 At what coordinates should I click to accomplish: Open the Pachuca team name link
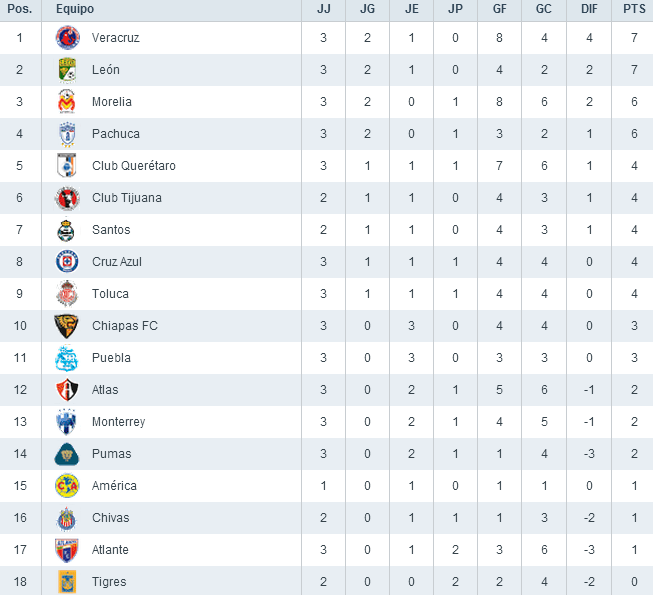pyautogui.click(x=116, y=134)
